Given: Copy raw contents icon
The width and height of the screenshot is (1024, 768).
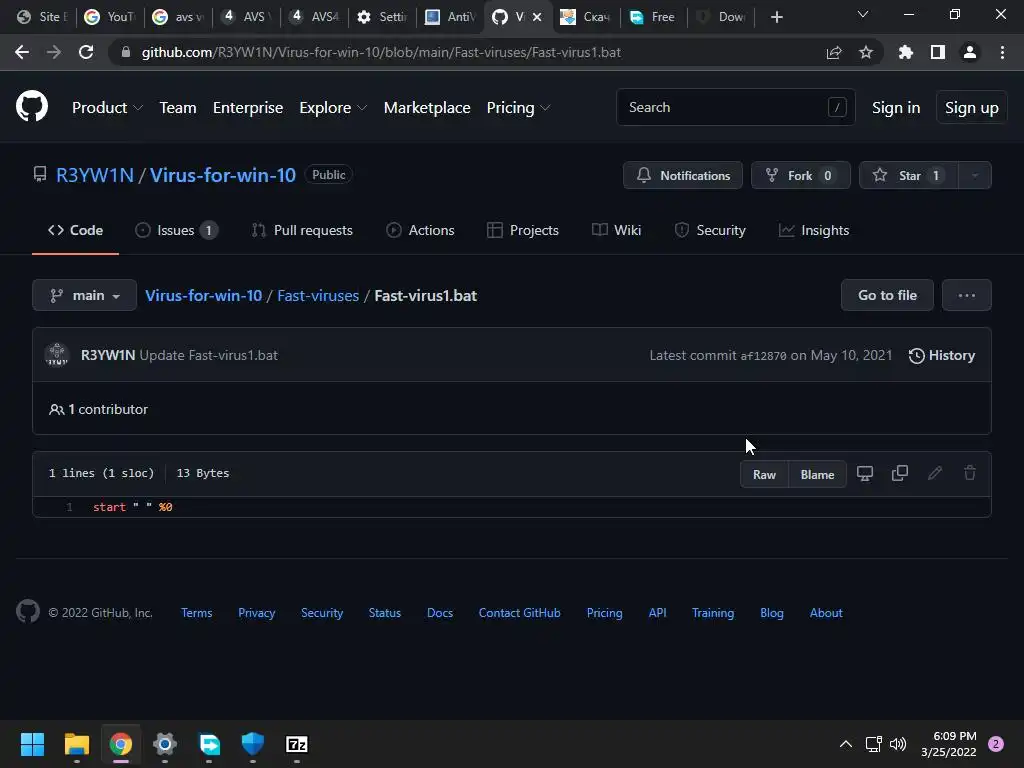Looking at the screenshot, I should pyautogui.click(x=900, y=473).
